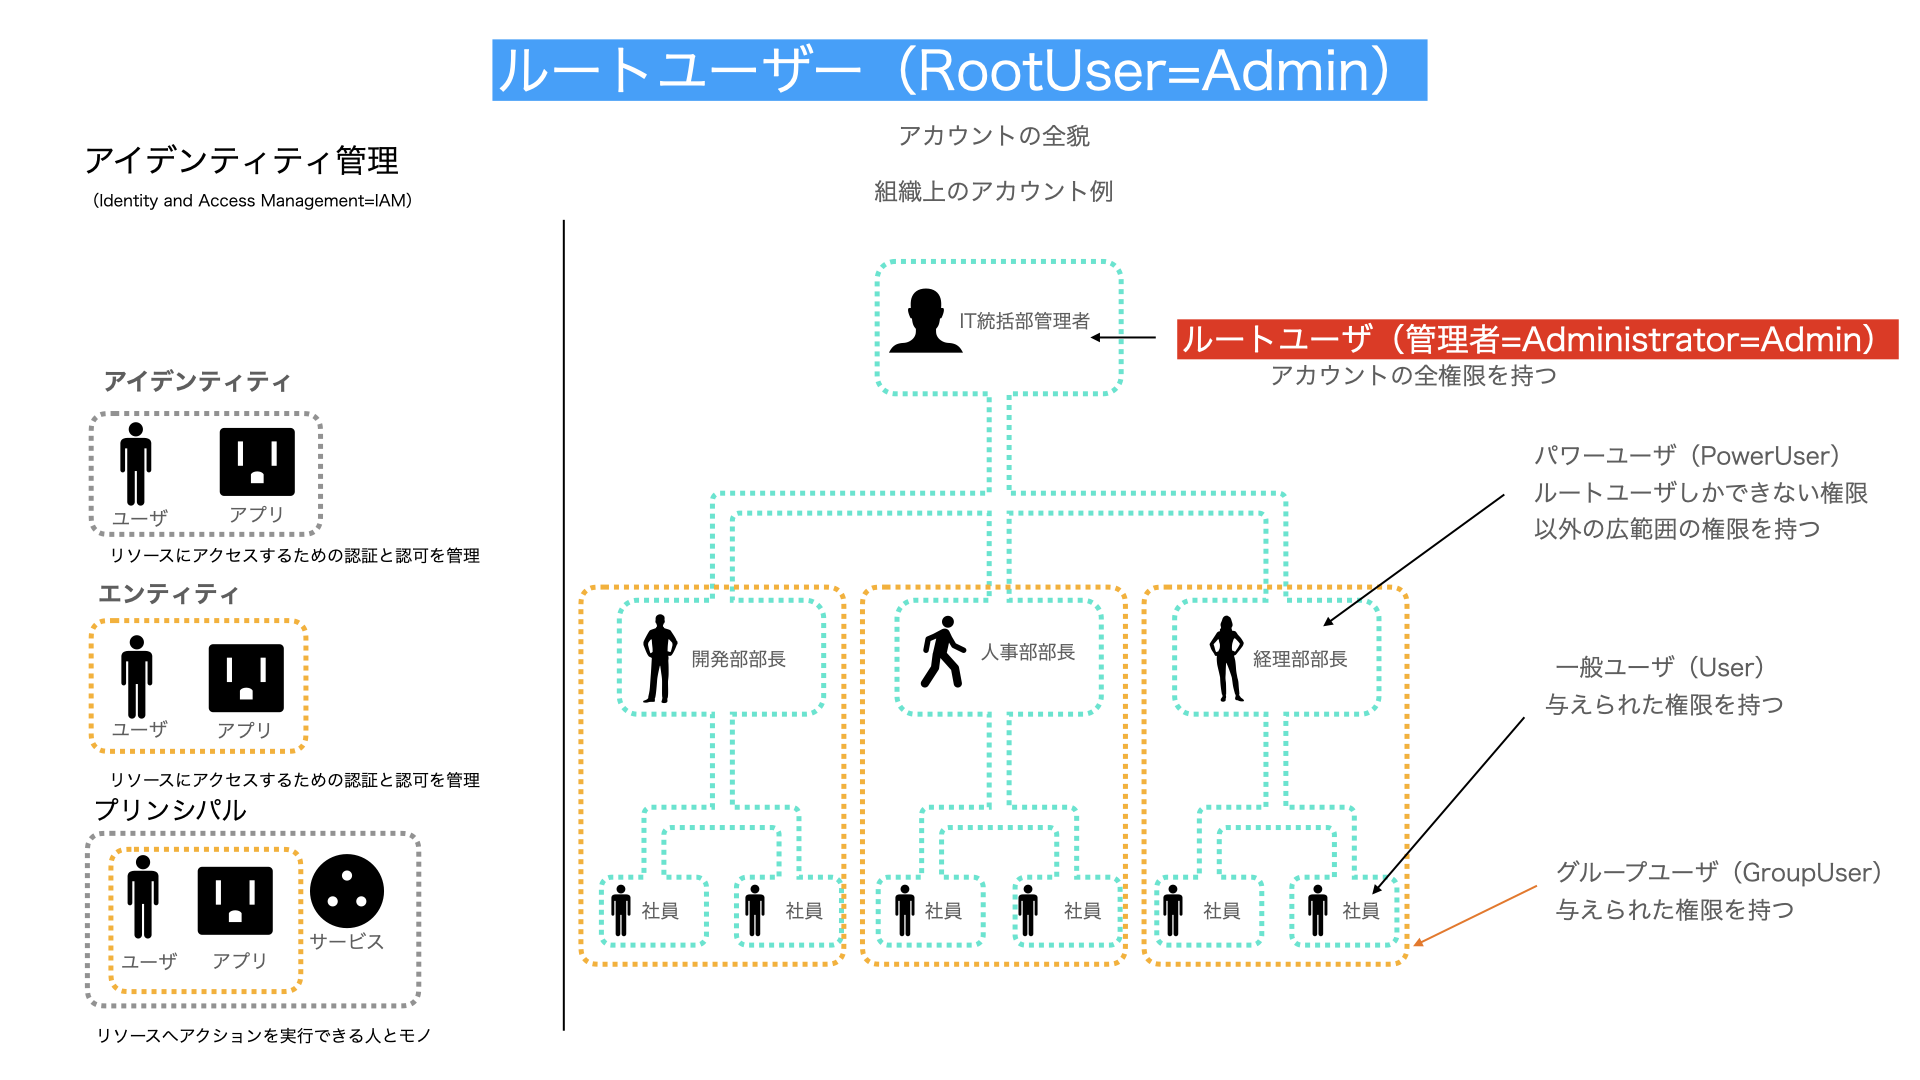Select the 開発部部長 standing person icon
Image resolution: width=1920 pixels, height=1080 pixels.
[659, 659]
